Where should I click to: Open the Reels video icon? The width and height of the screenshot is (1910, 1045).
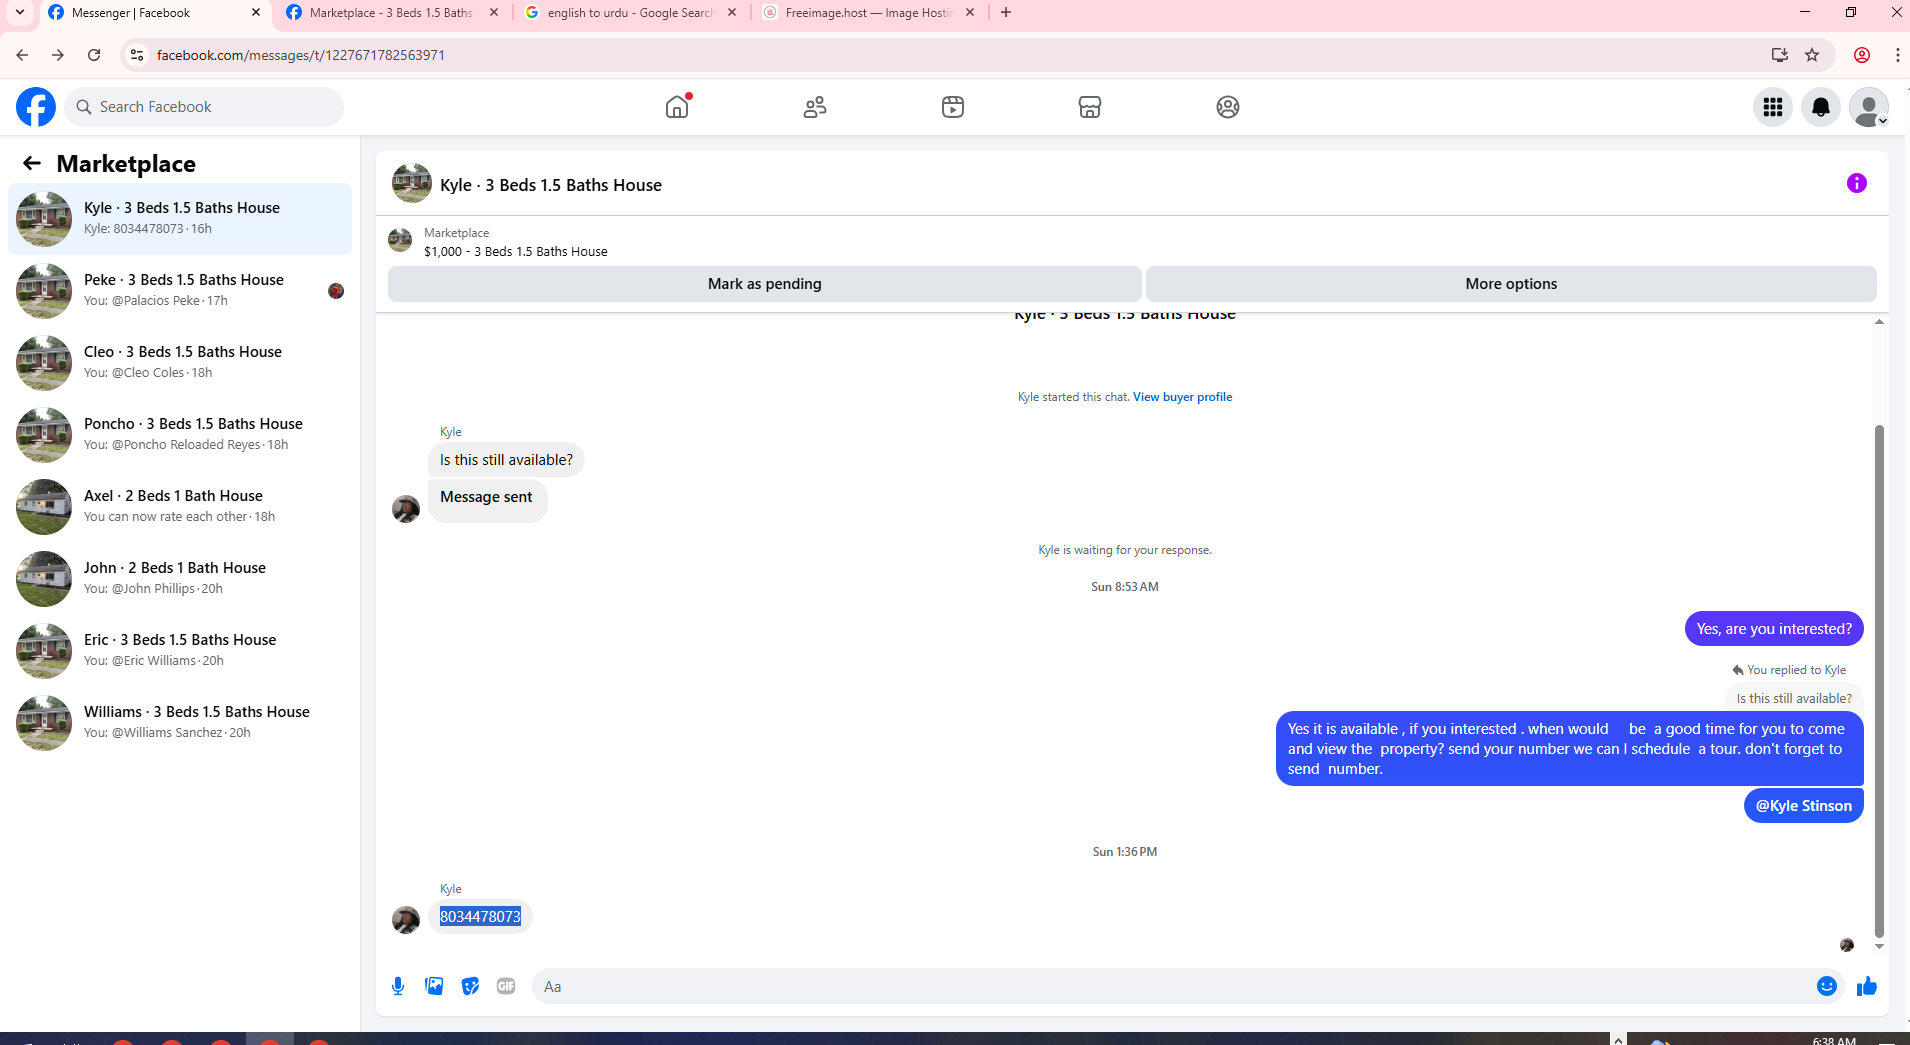(x=953, y=107)
